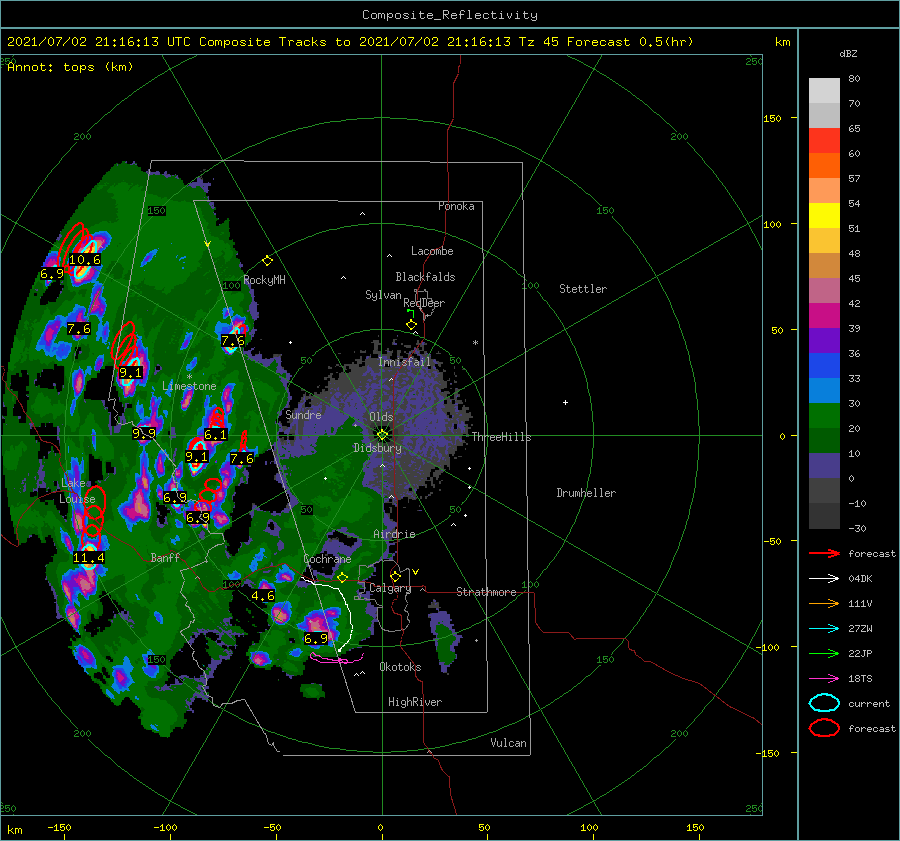900x841 pixels.
Task: Click the yellow 54-51 dBZ color swatch
Action: coord(824,216)
